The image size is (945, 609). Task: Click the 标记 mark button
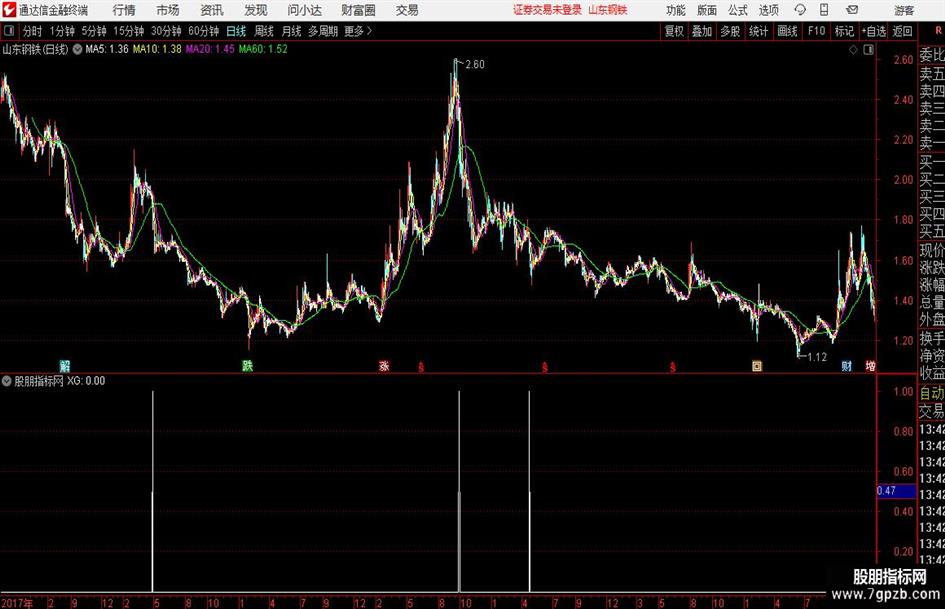pos(844,31)
